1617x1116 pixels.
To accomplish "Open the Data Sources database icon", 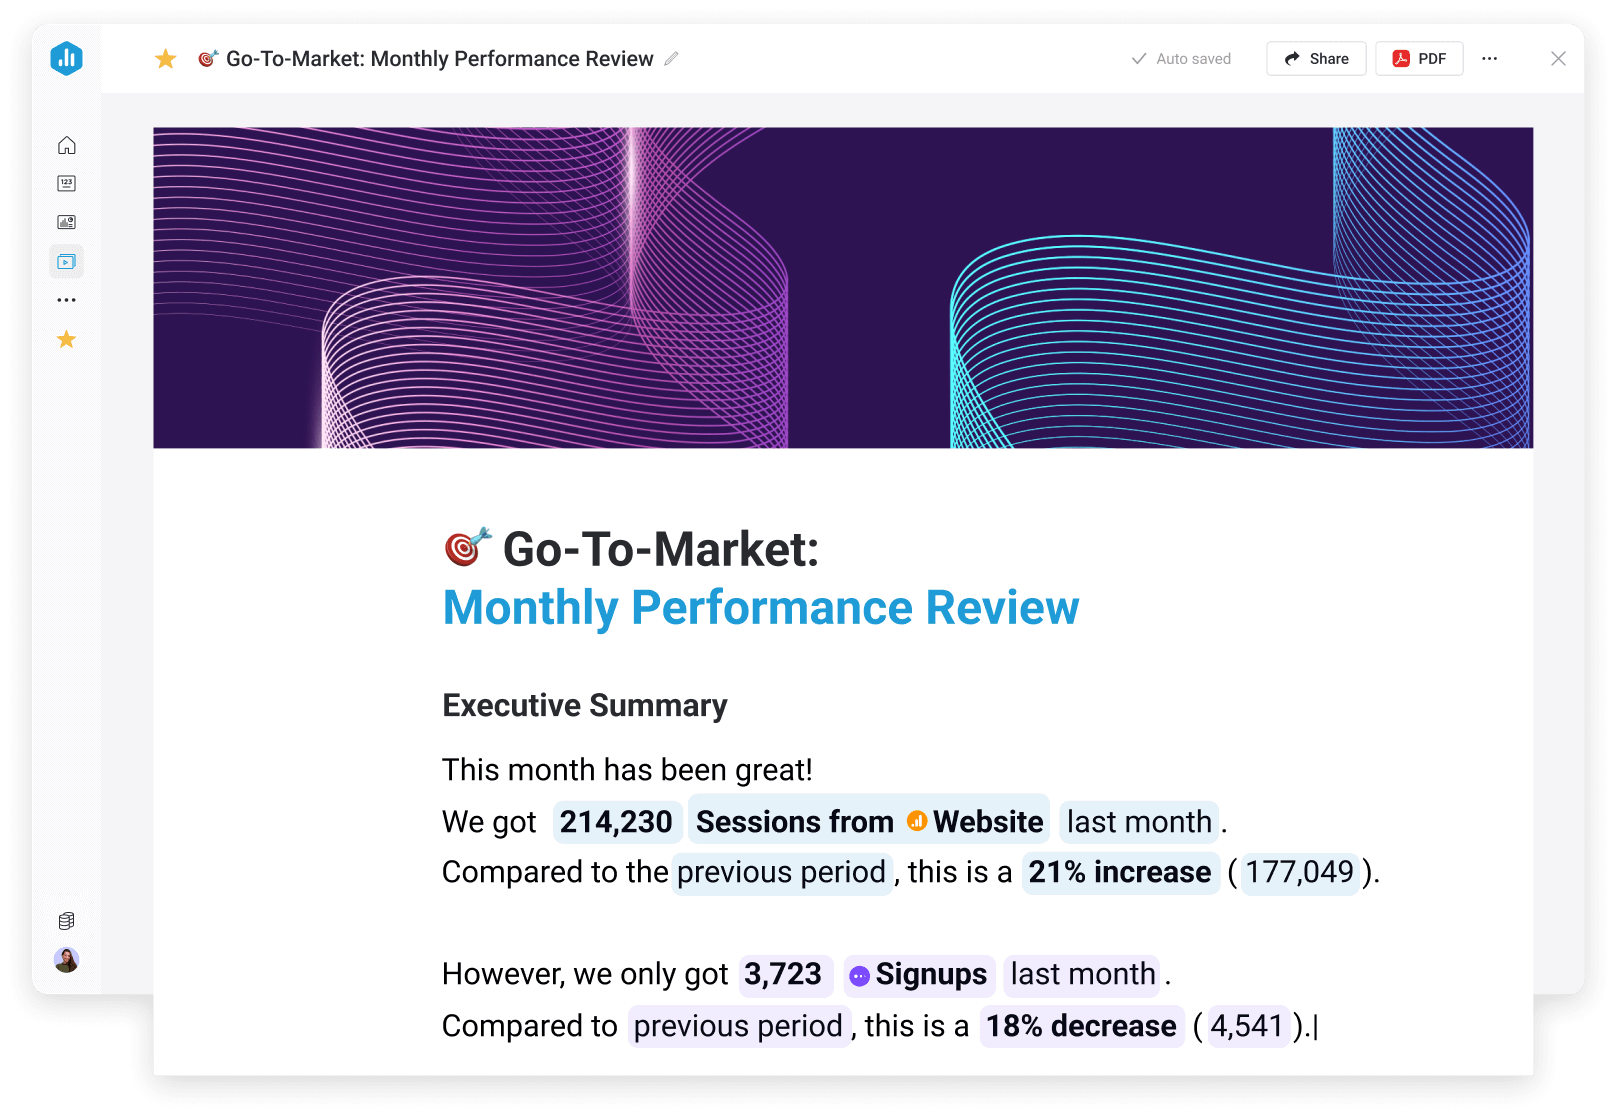I will pyautogui.click(x=66, y=921).
